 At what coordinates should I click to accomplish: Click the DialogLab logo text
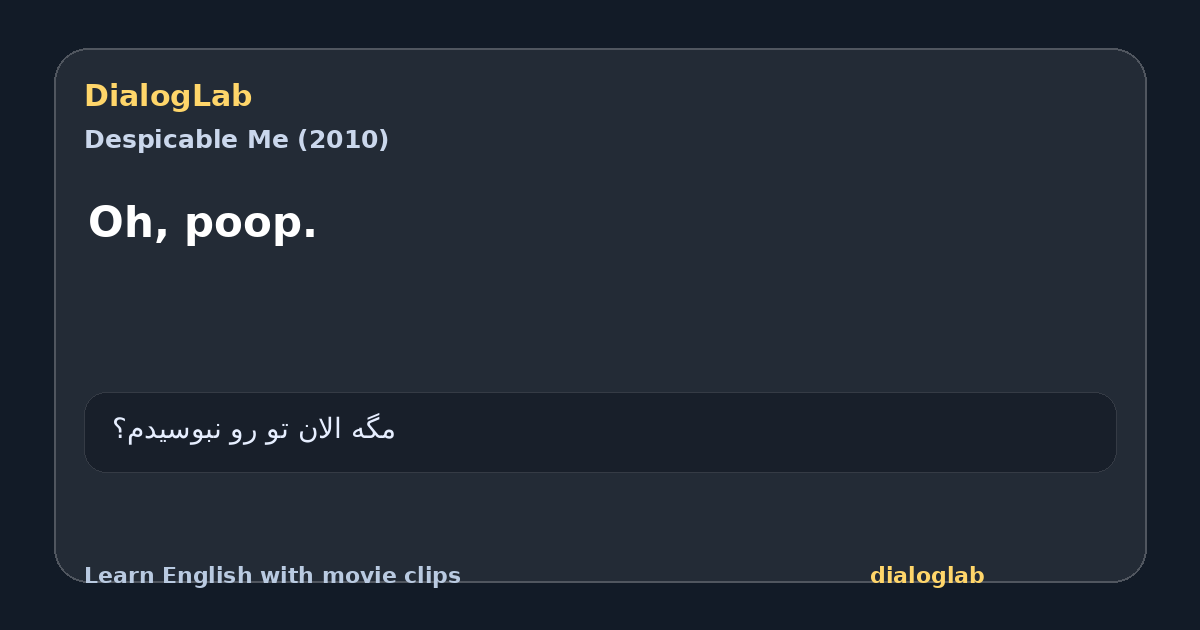click(168, 96)
